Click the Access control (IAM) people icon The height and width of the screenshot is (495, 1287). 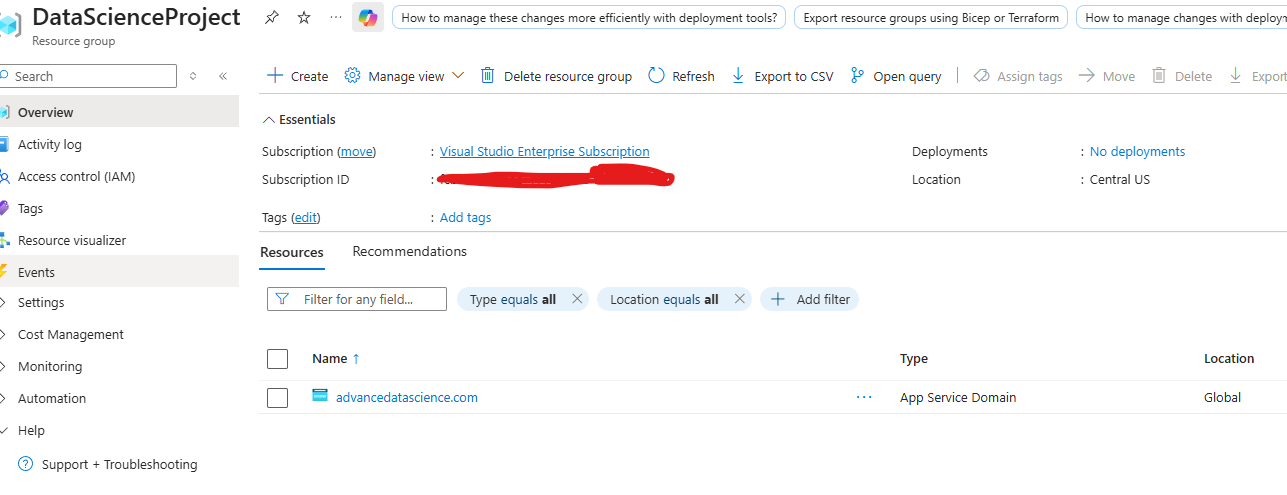pyautogui.click(x=4, y=177)
